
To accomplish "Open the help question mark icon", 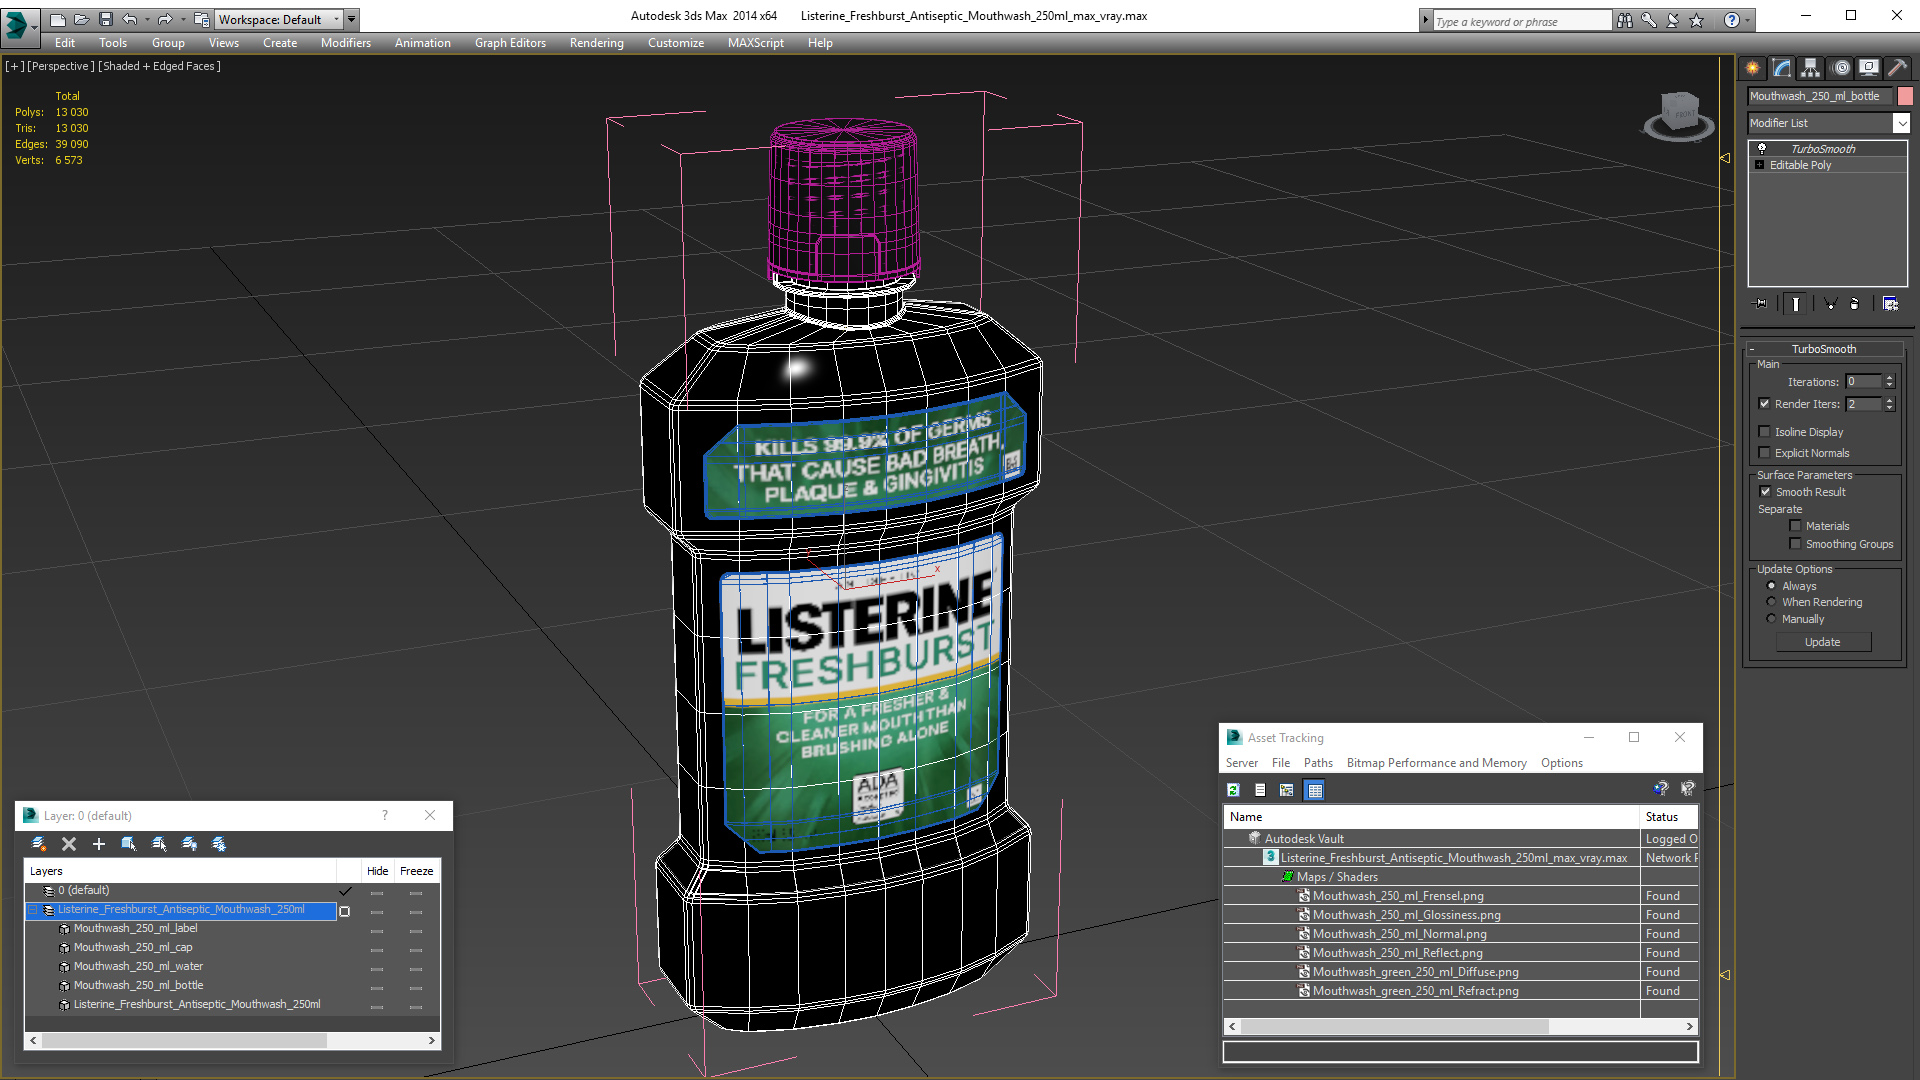I will click(x=1731, y=20).
